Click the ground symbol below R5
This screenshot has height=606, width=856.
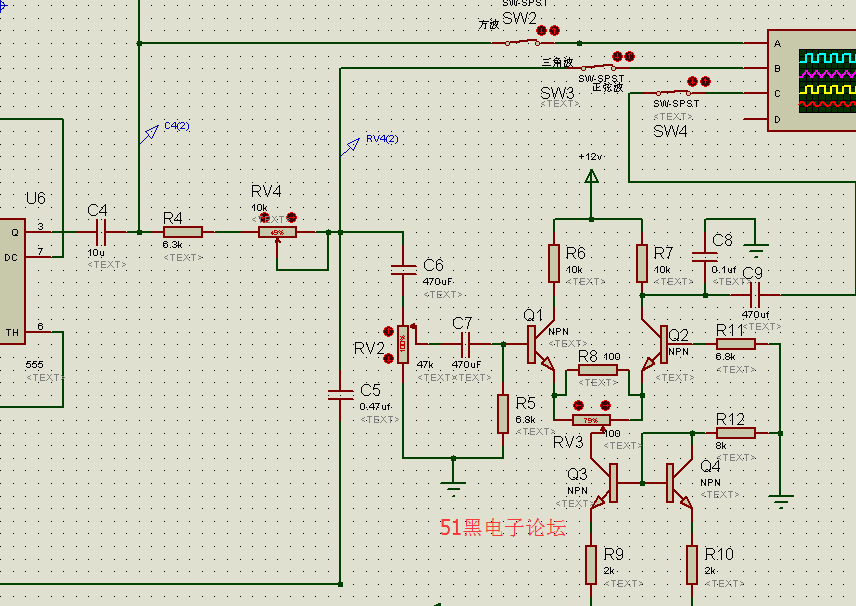[x=453, y=486]
